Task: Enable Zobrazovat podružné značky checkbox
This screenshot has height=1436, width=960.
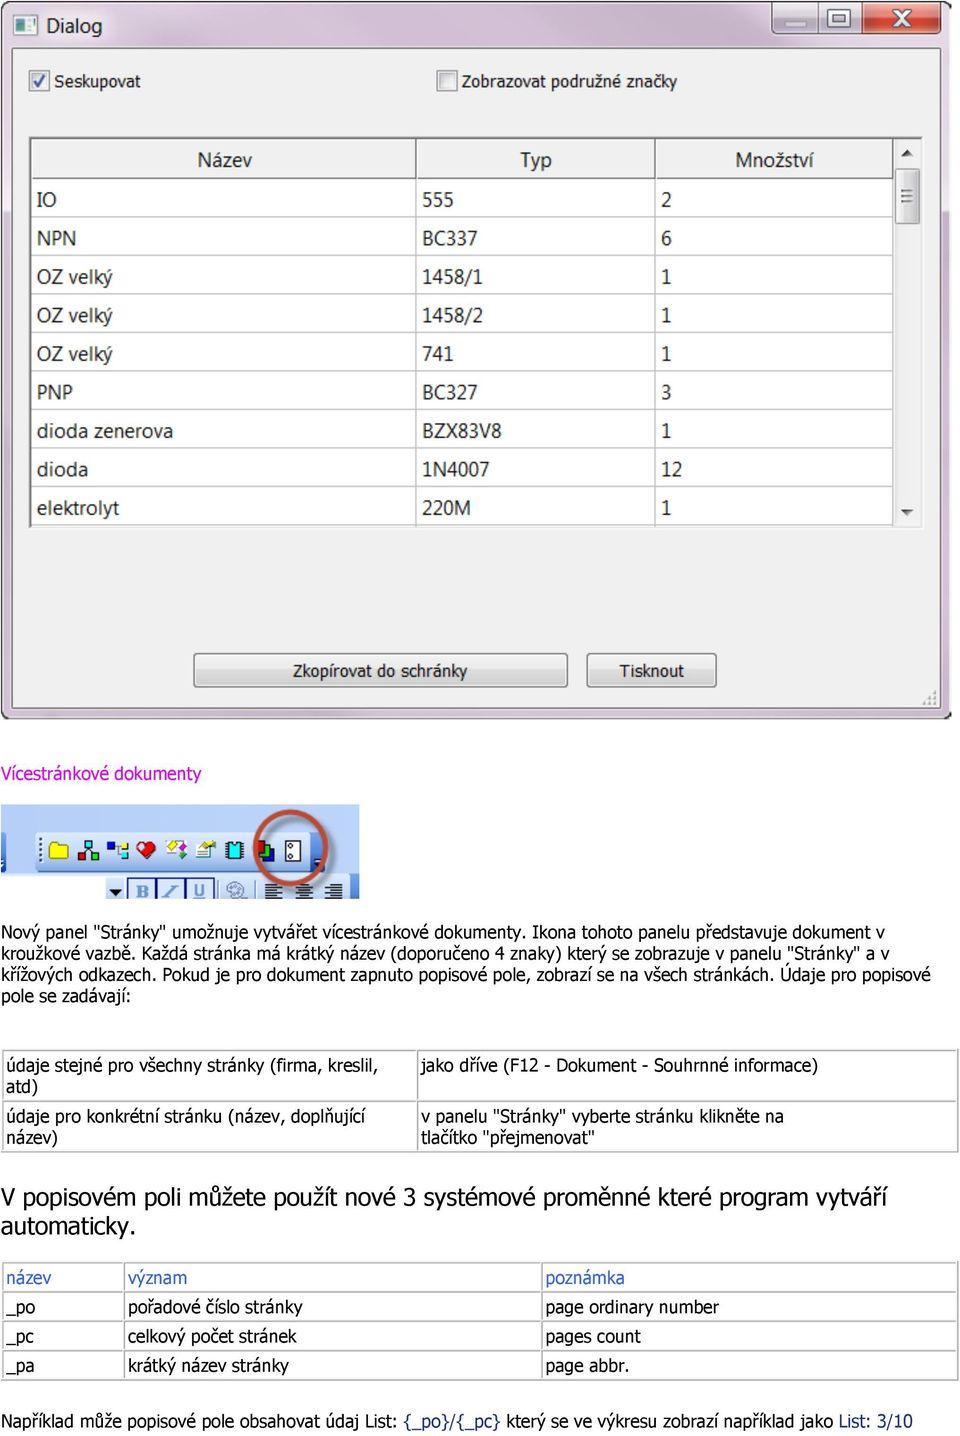Action: click(447, 81)
